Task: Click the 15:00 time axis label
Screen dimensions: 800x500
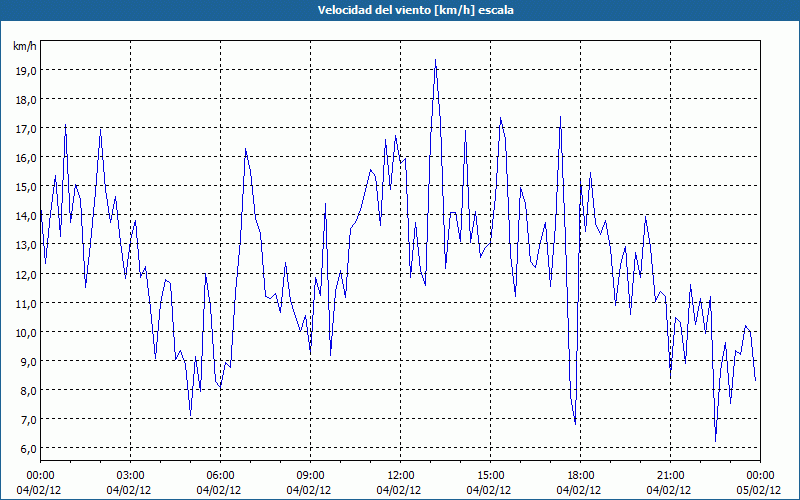Action: [490, 476]
